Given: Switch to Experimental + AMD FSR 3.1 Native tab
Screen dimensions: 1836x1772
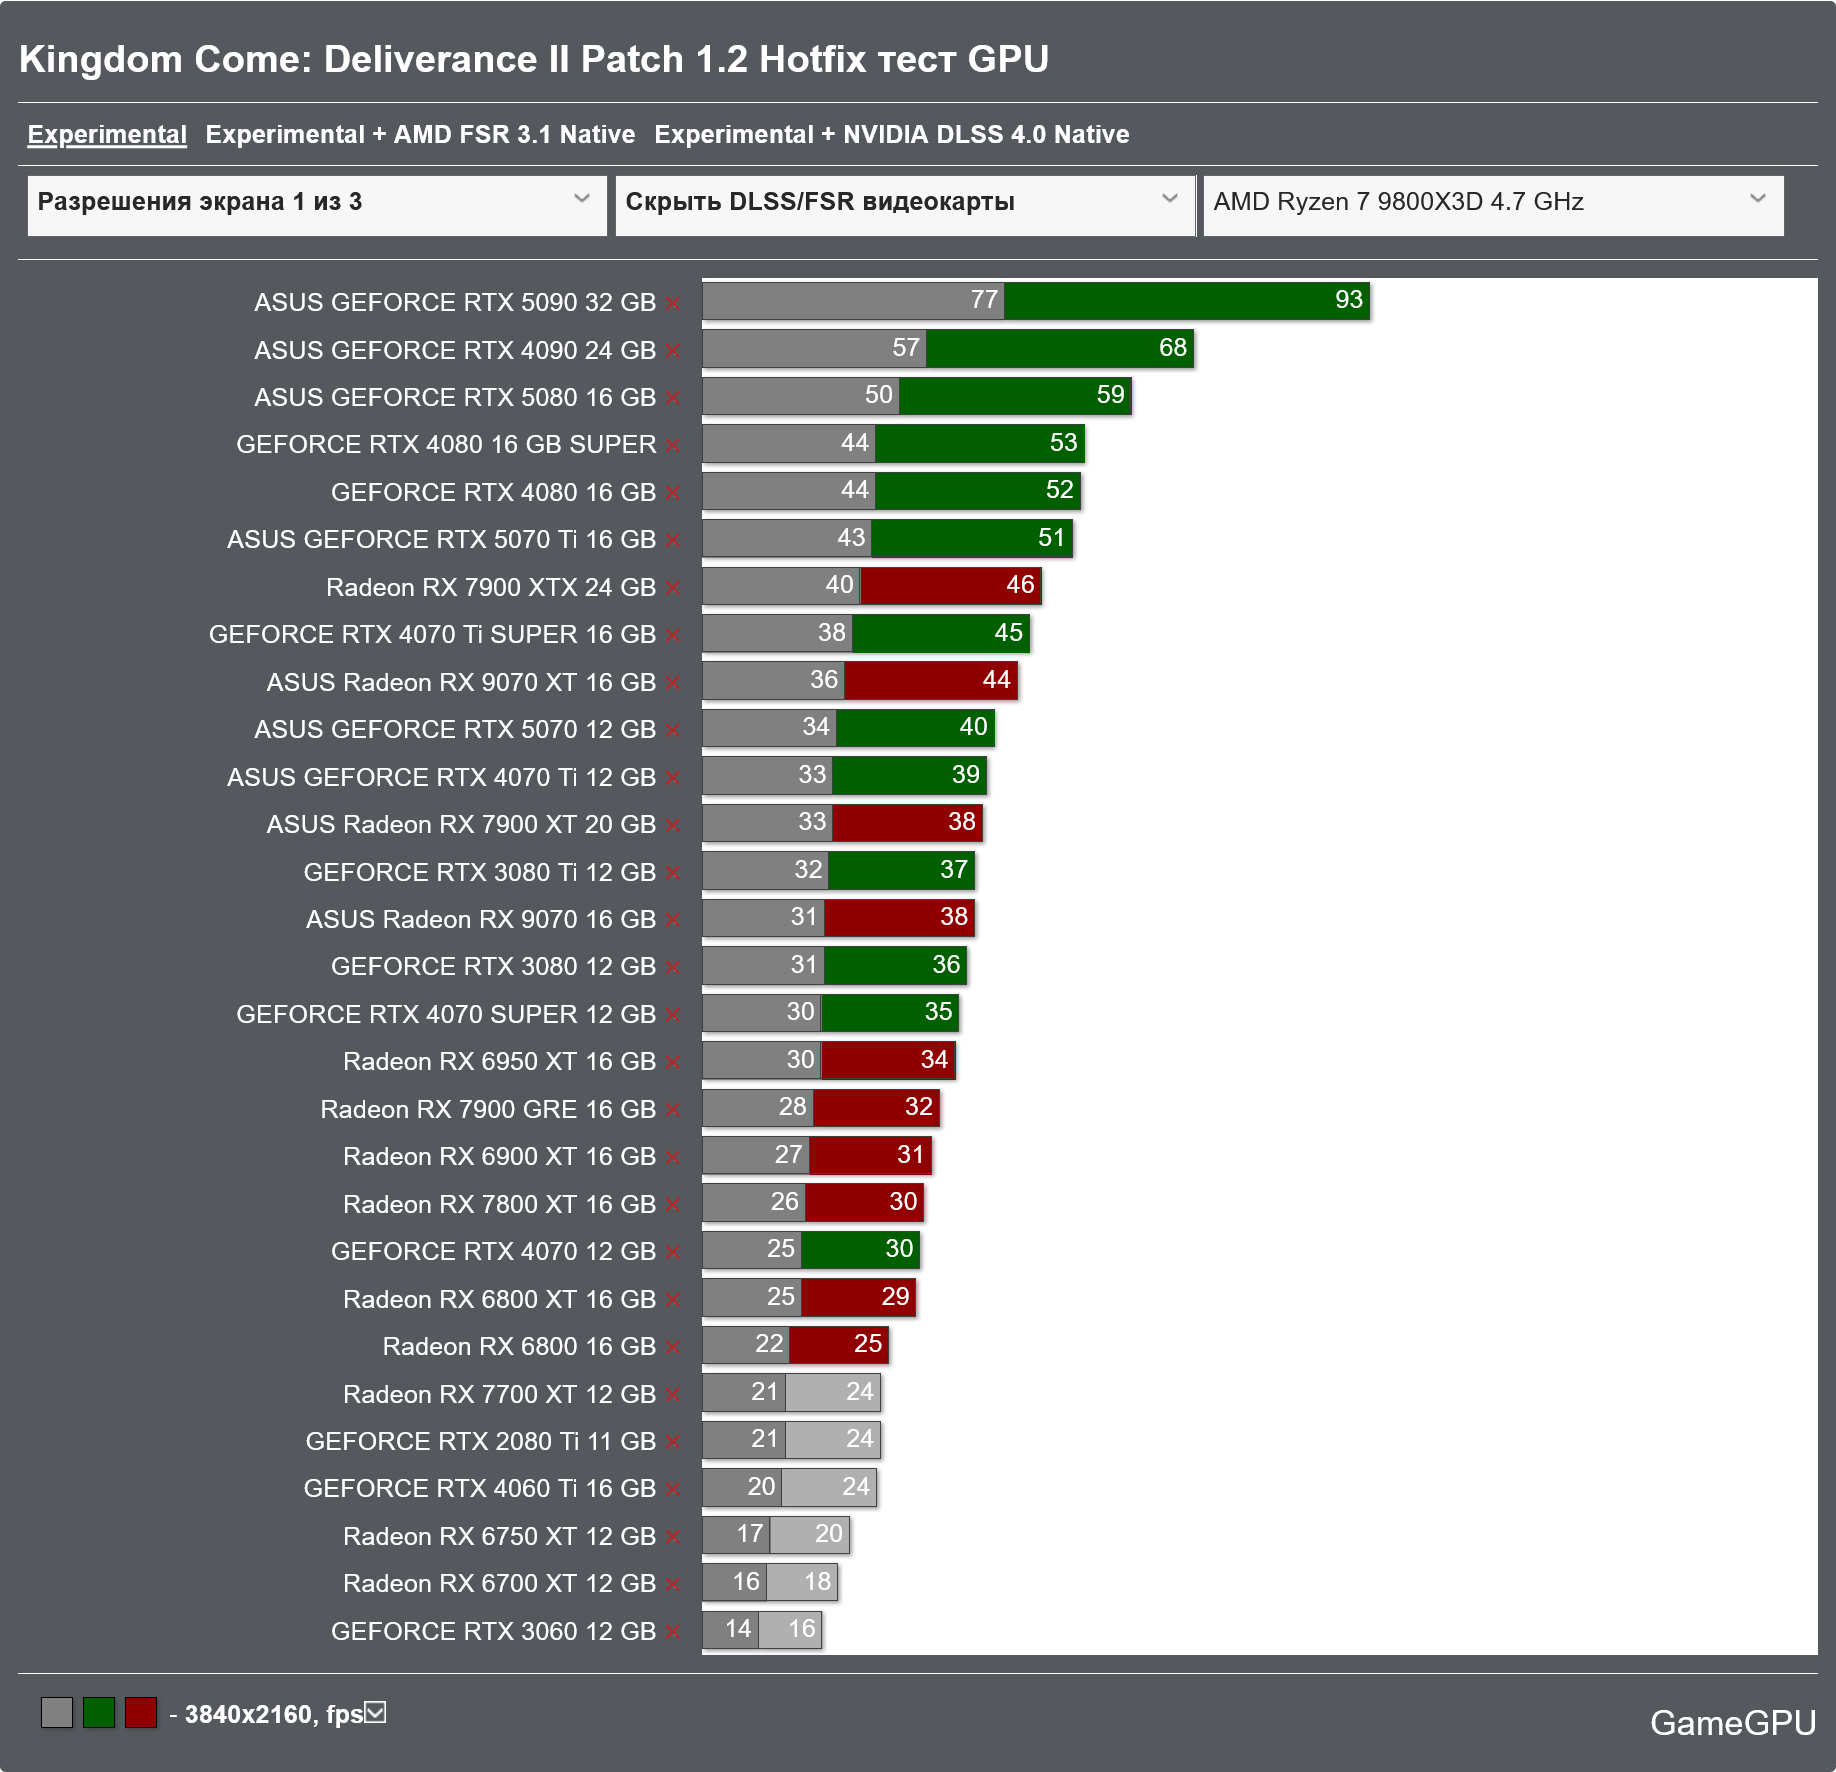Looking at the screenshot, I should [420, 134].
